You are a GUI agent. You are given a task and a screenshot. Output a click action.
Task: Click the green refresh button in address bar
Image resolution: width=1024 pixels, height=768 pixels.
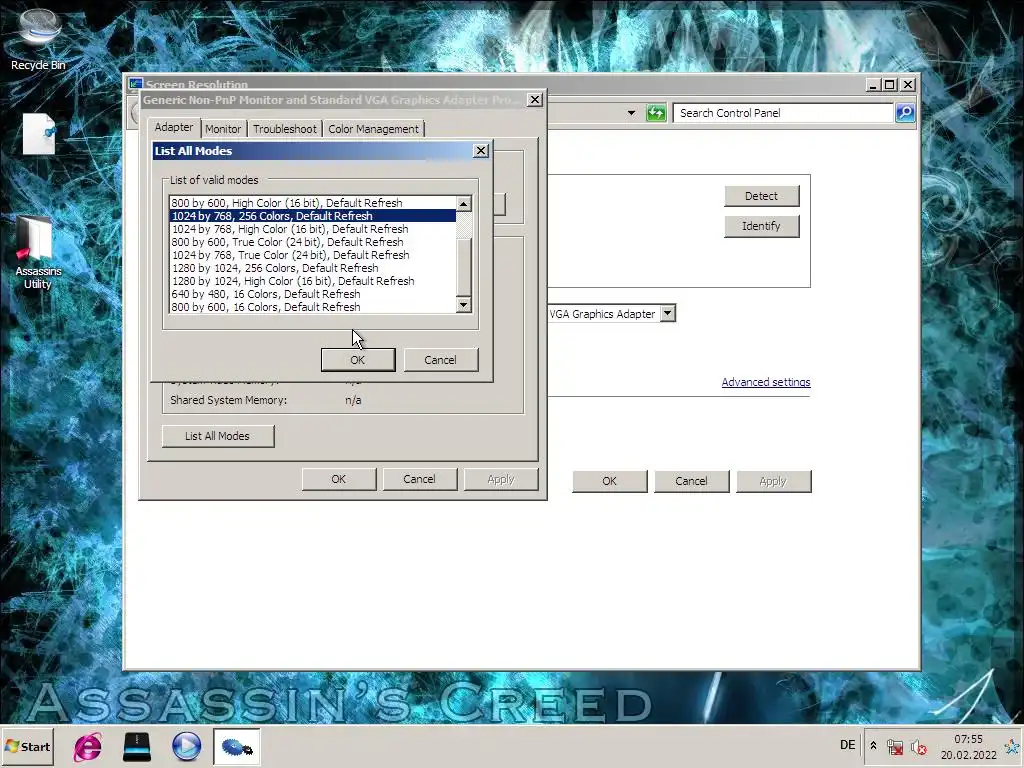(656, 113)
